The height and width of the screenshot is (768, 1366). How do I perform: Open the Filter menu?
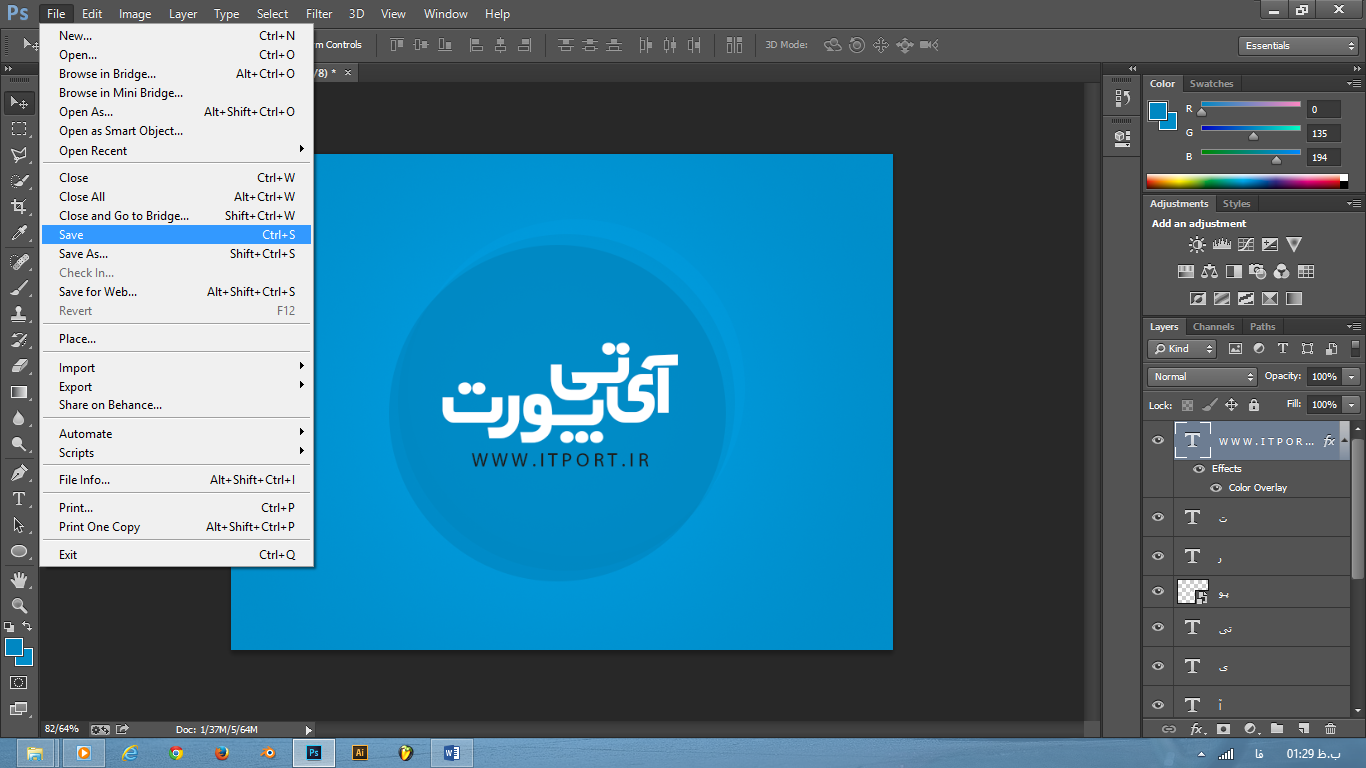pos(319,14)
